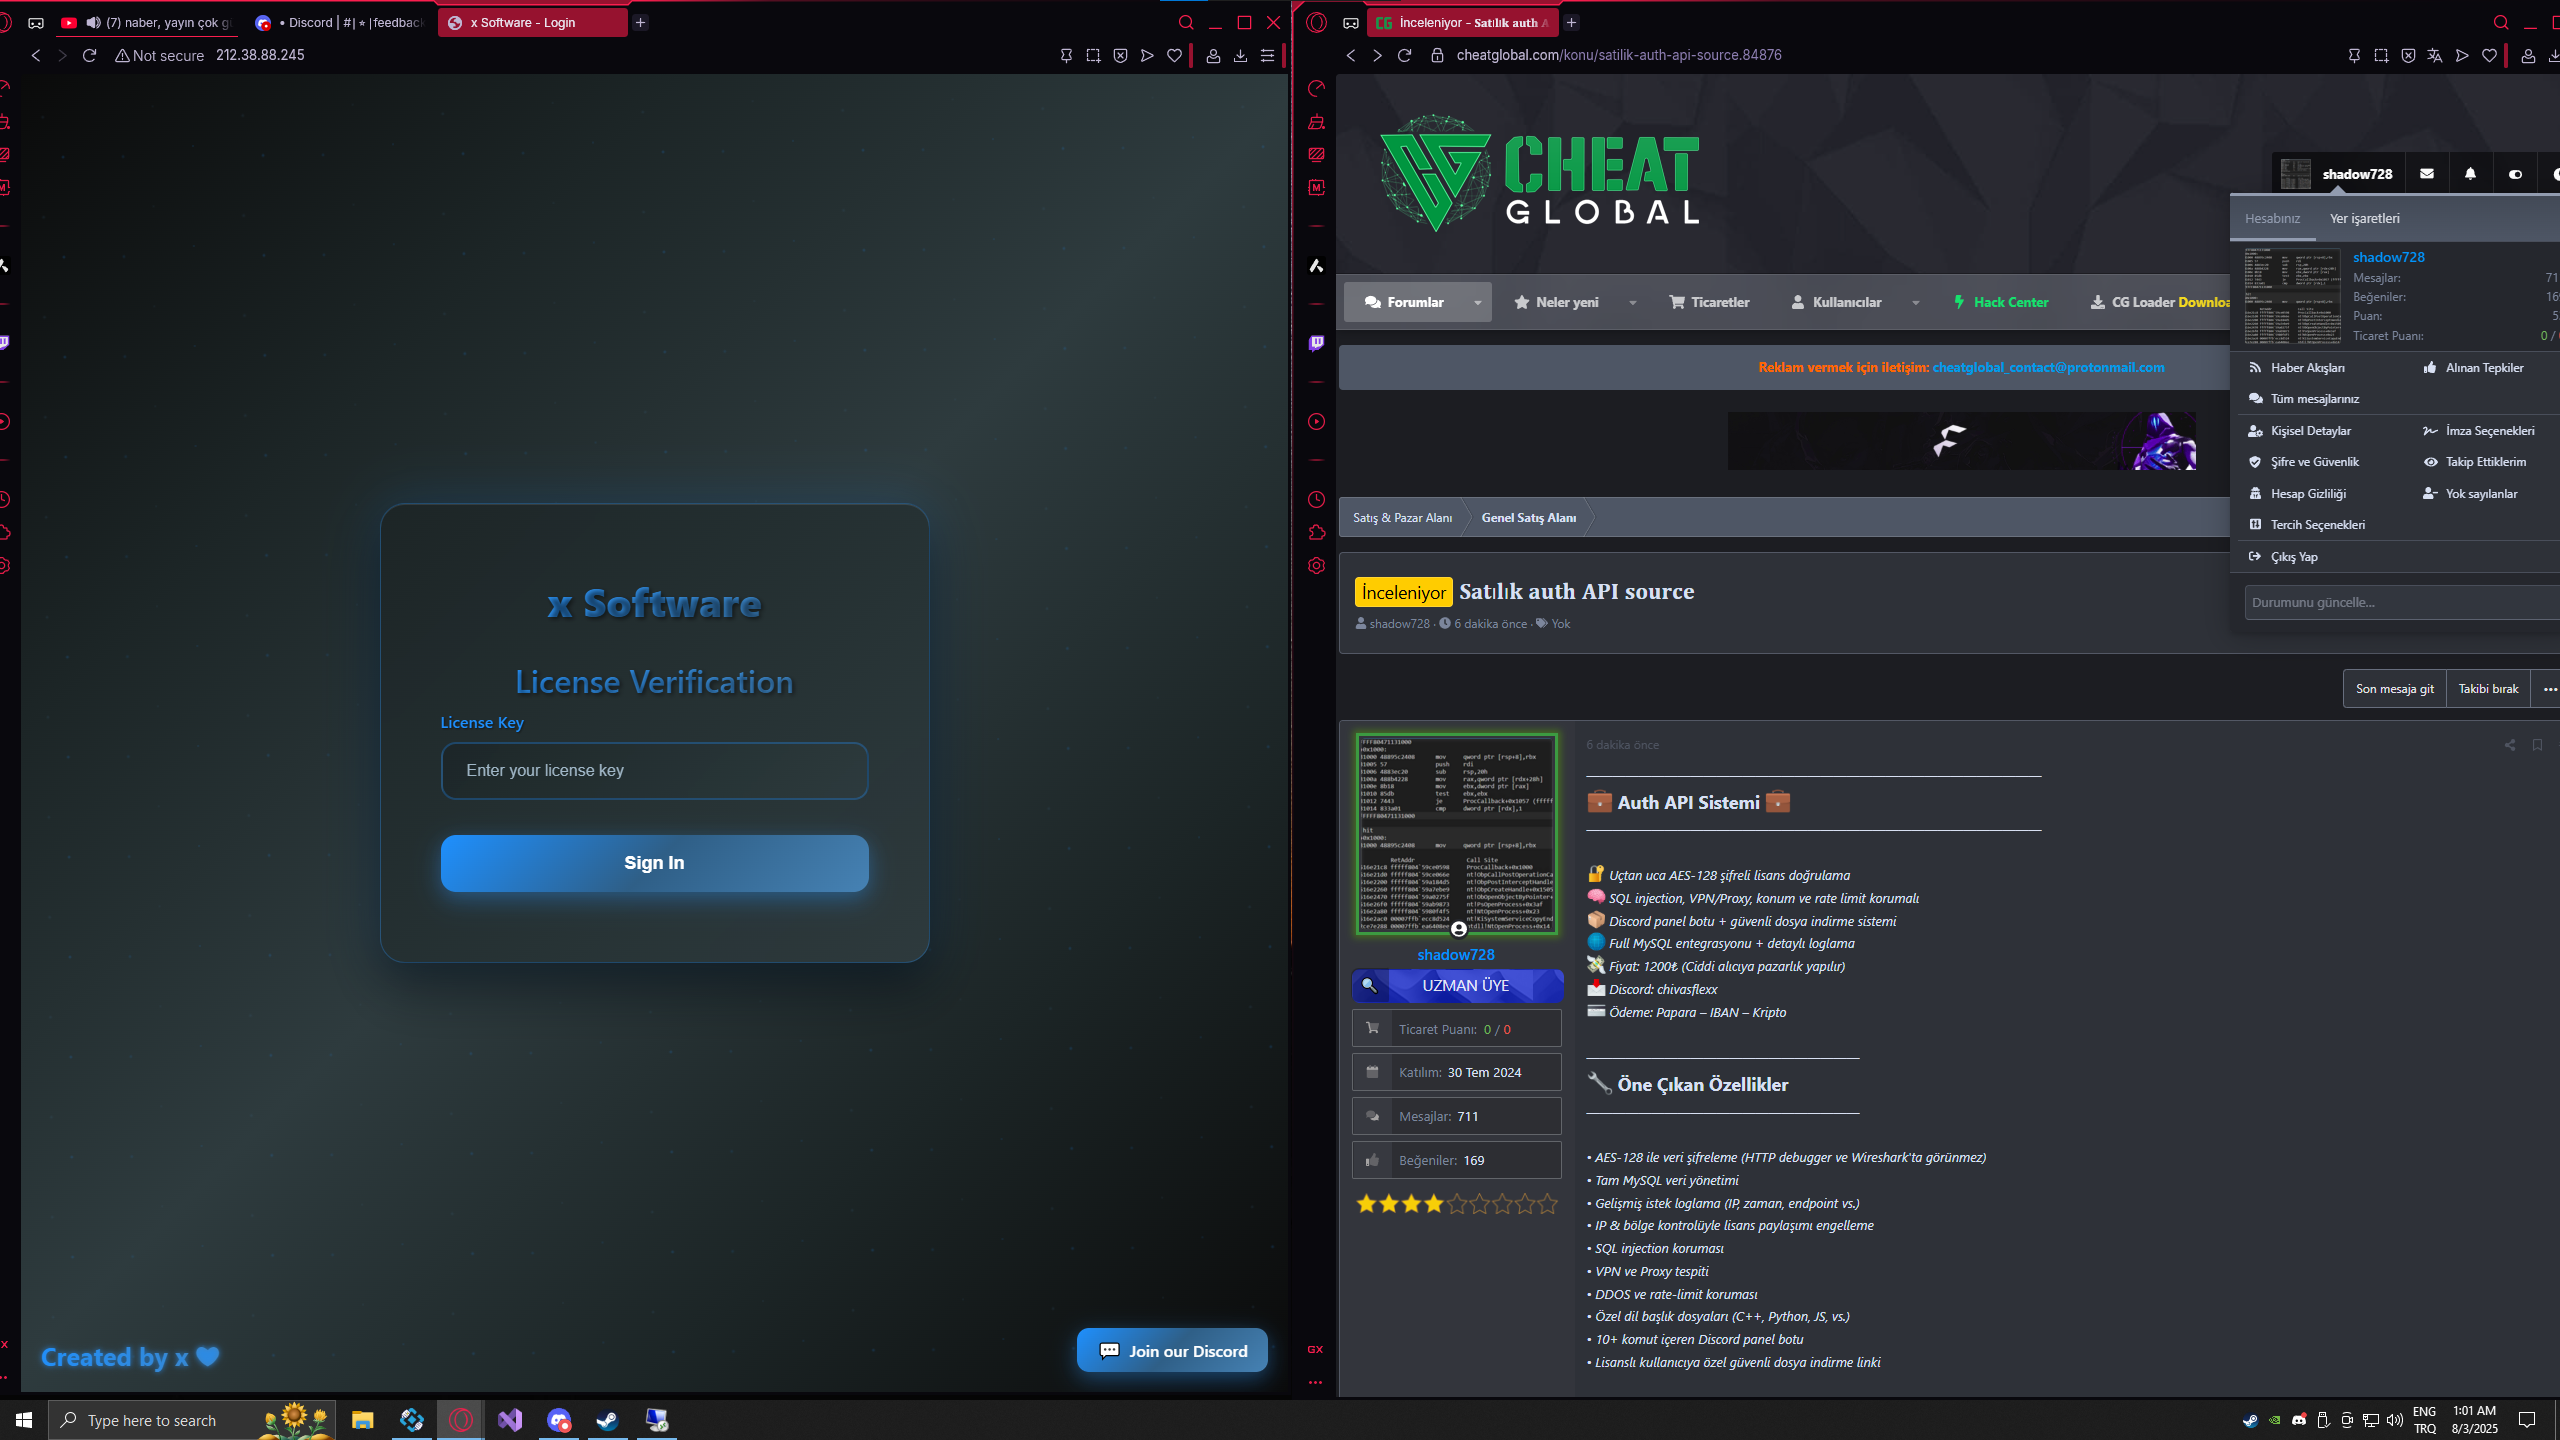
Task: Click the Windows taskbar search box
Action: click(x=191, y=1420)
